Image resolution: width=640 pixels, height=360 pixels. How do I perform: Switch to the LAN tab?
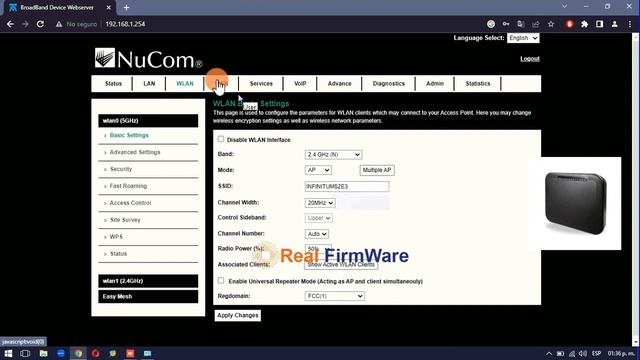click(x=149, y=84)
